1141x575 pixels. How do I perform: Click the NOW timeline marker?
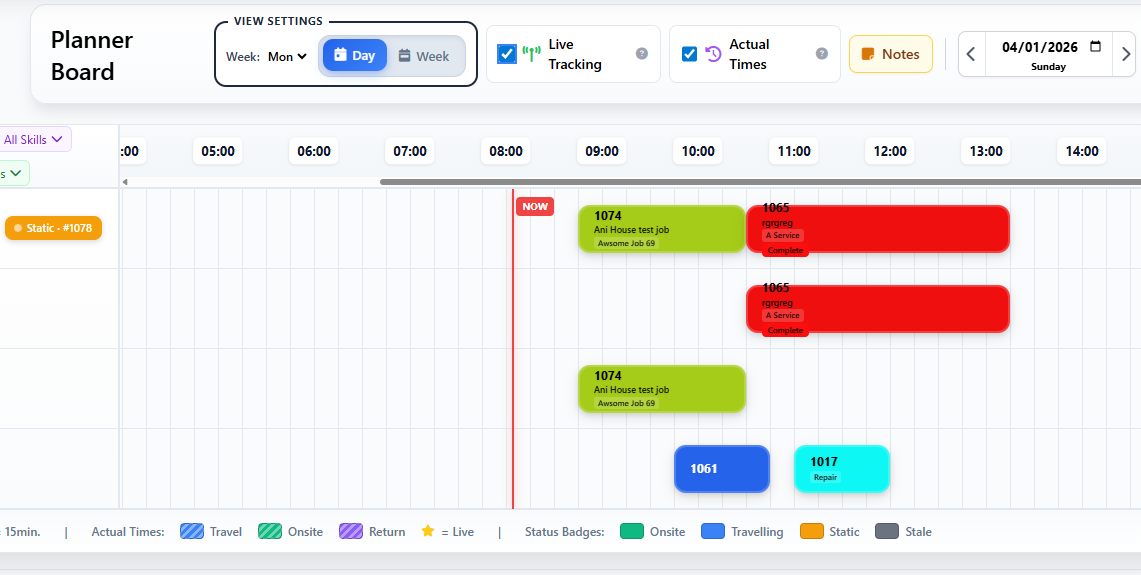coord(535,207)
